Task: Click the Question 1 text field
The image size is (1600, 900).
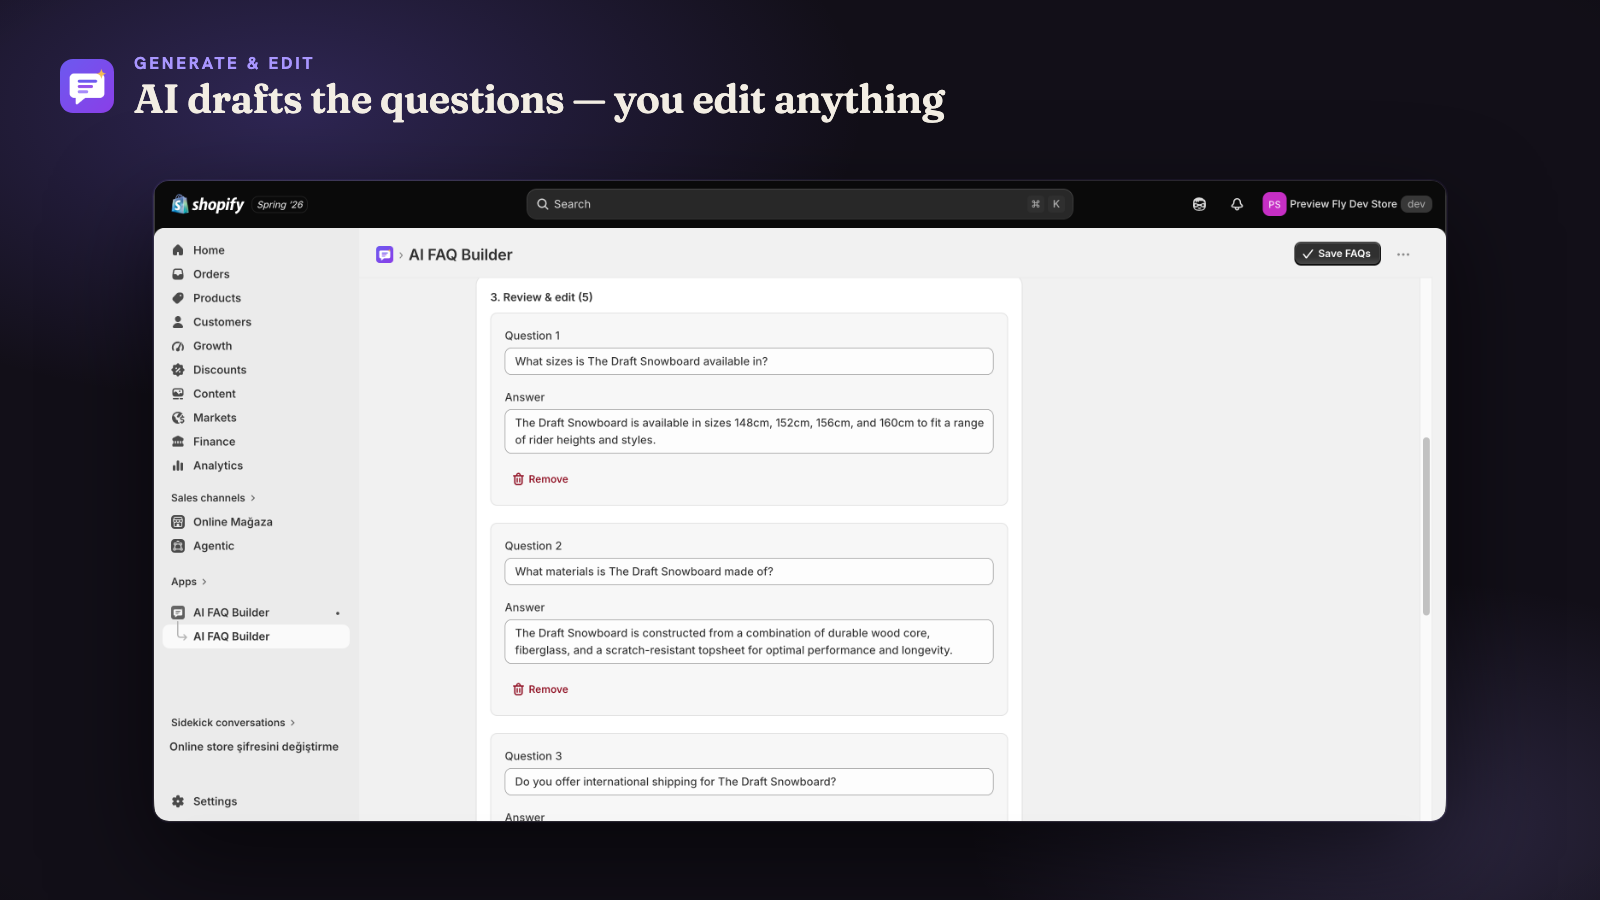Action: [x=749, y=361]
